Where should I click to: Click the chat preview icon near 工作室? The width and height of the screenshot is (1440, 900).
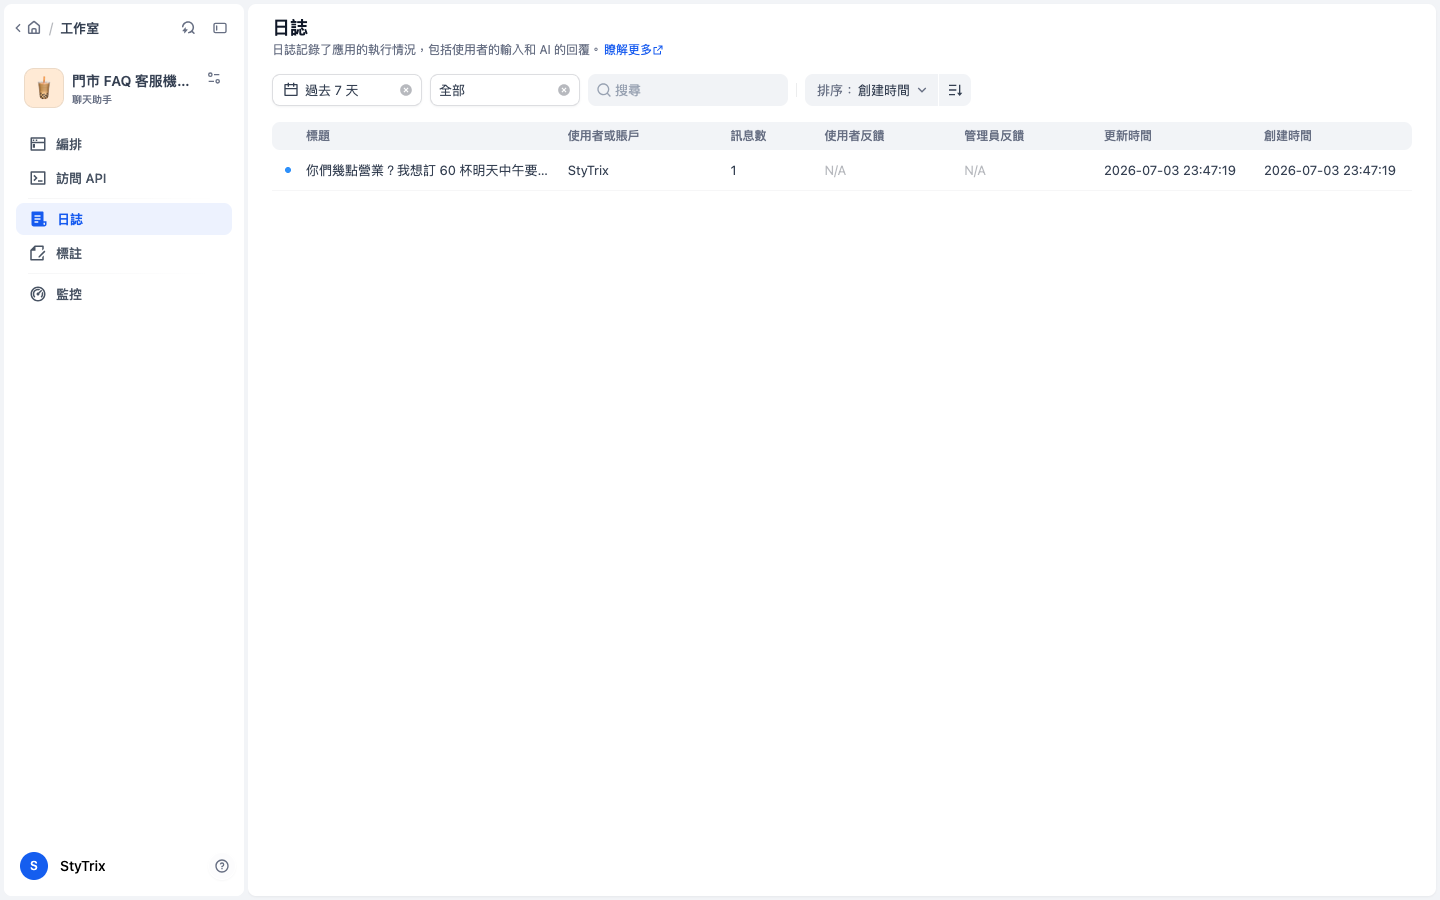(x=188, y=28)
